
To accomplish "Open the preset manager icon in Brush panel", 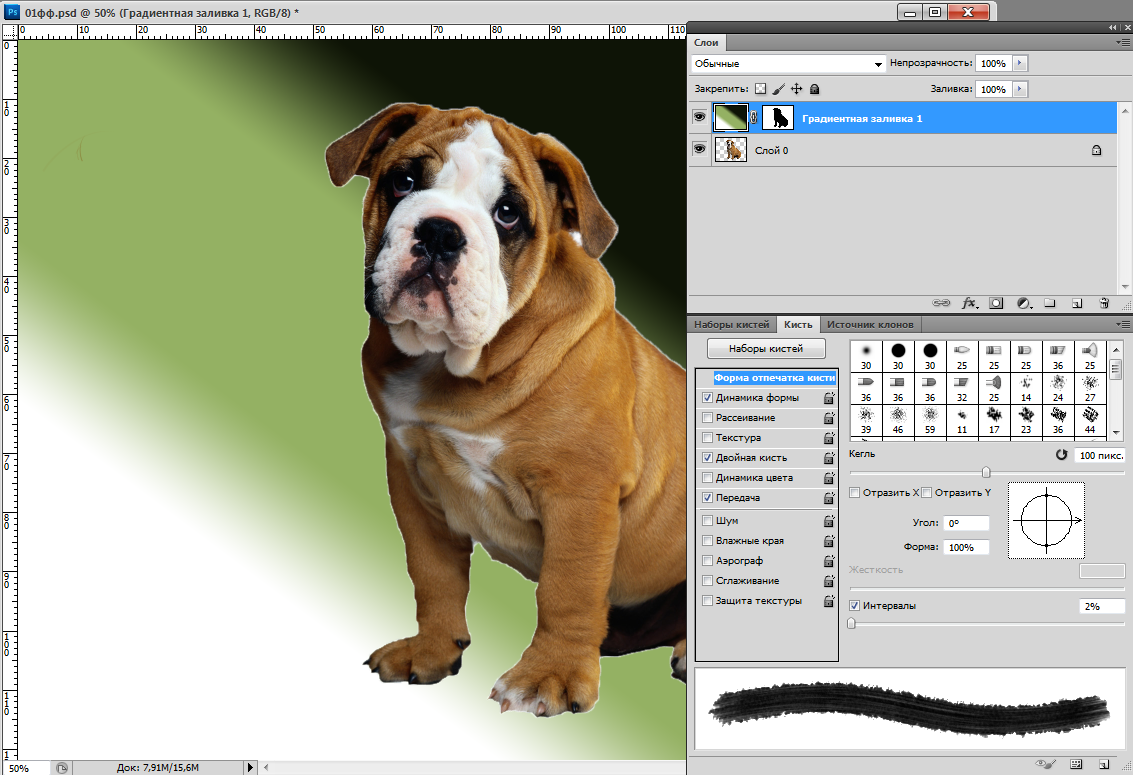I will tap(1076, 763).
